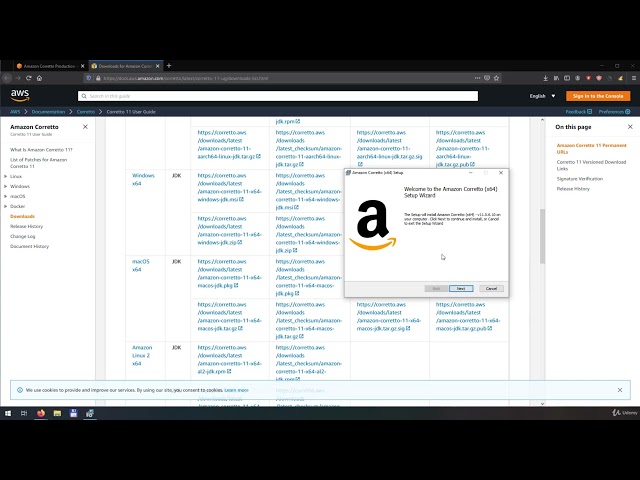The height and width of the screenshot is (480, 640).
Task: Click the browser back arrow
Action: (7, 78)
